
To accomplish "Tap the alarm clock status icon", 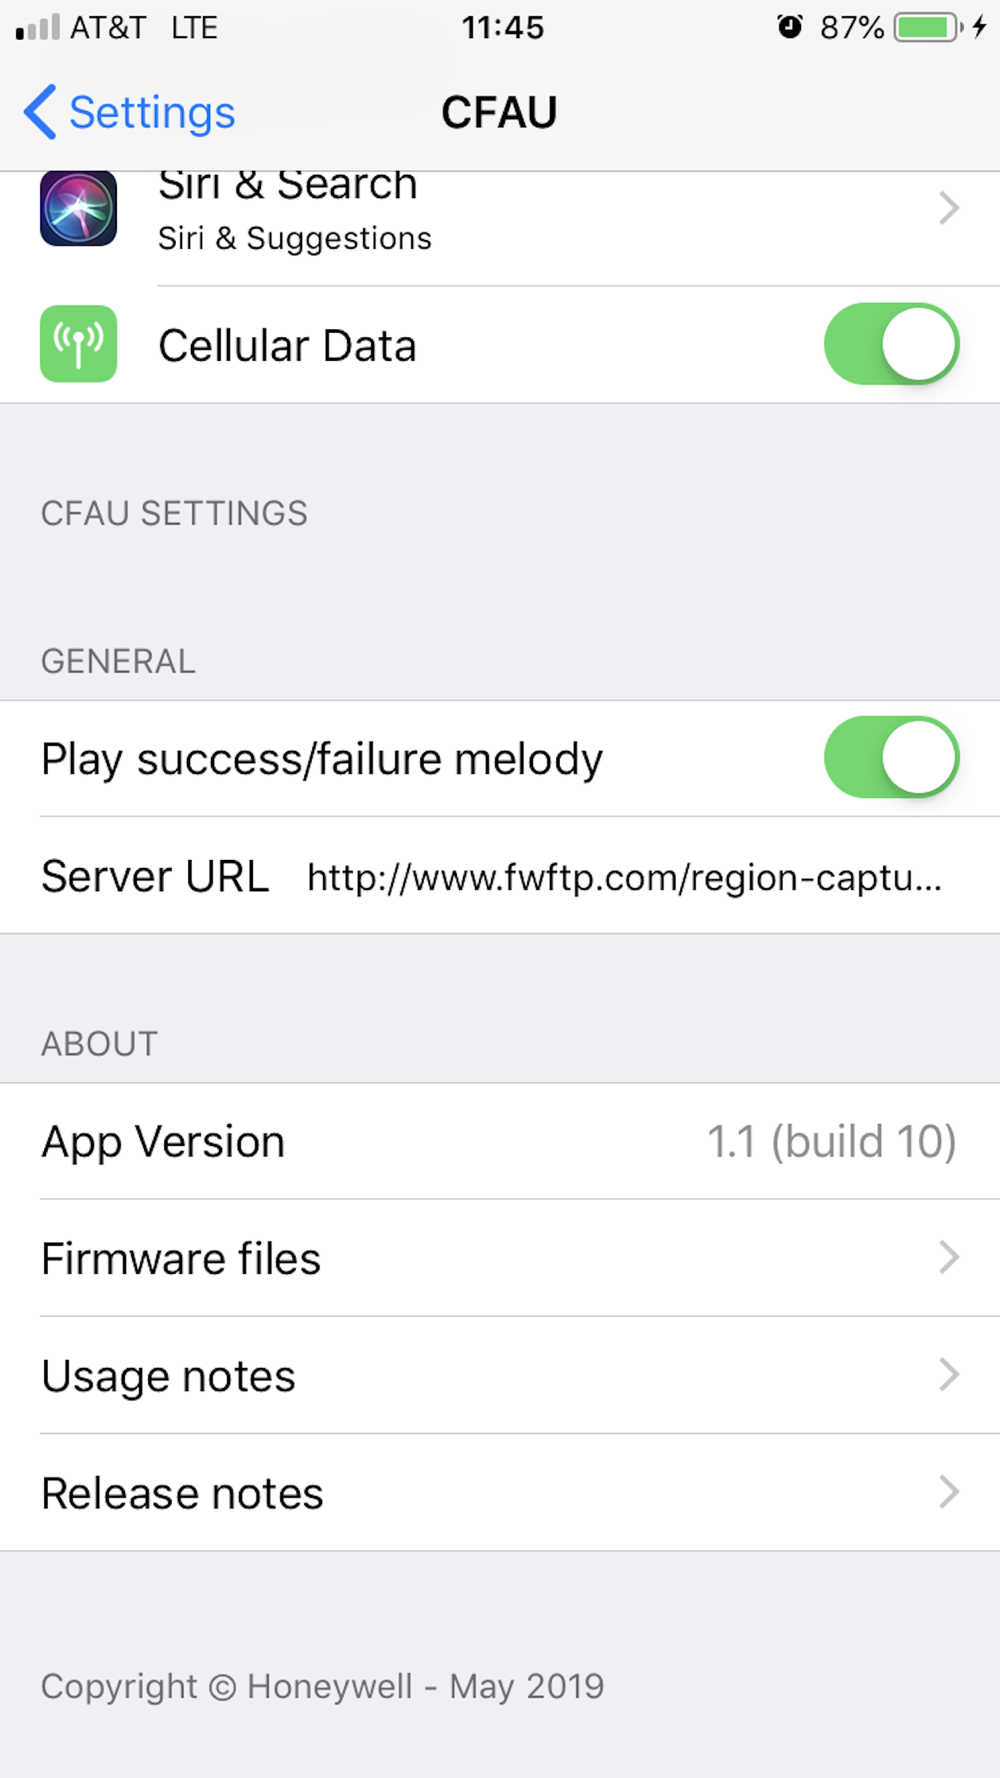I will point(789,27).
